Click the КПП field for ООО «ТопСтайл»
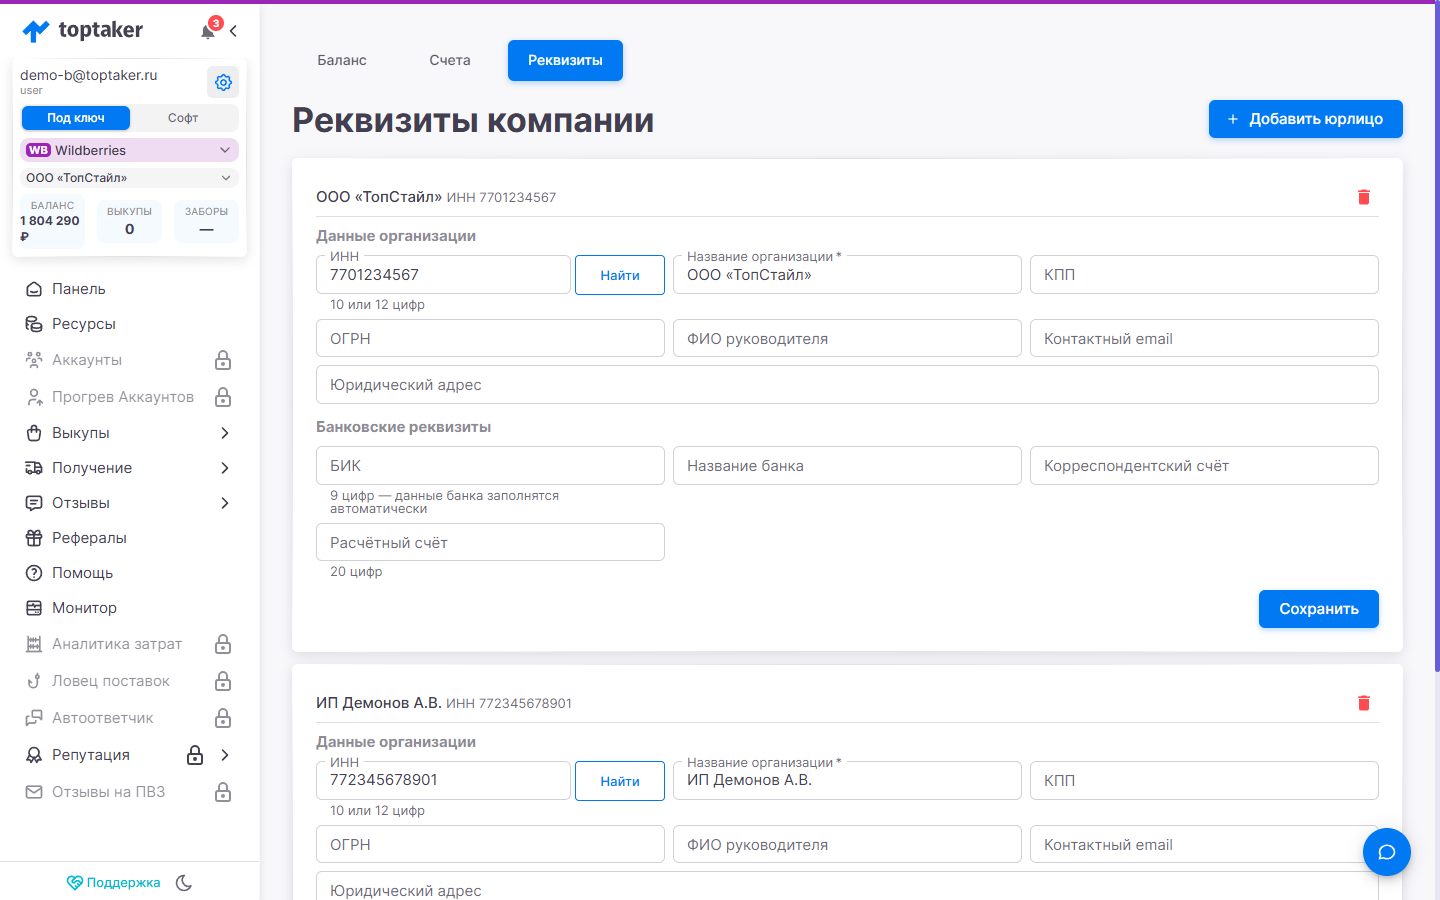This screenshot has height=900, width=1440. click(x=1204, y=275)
